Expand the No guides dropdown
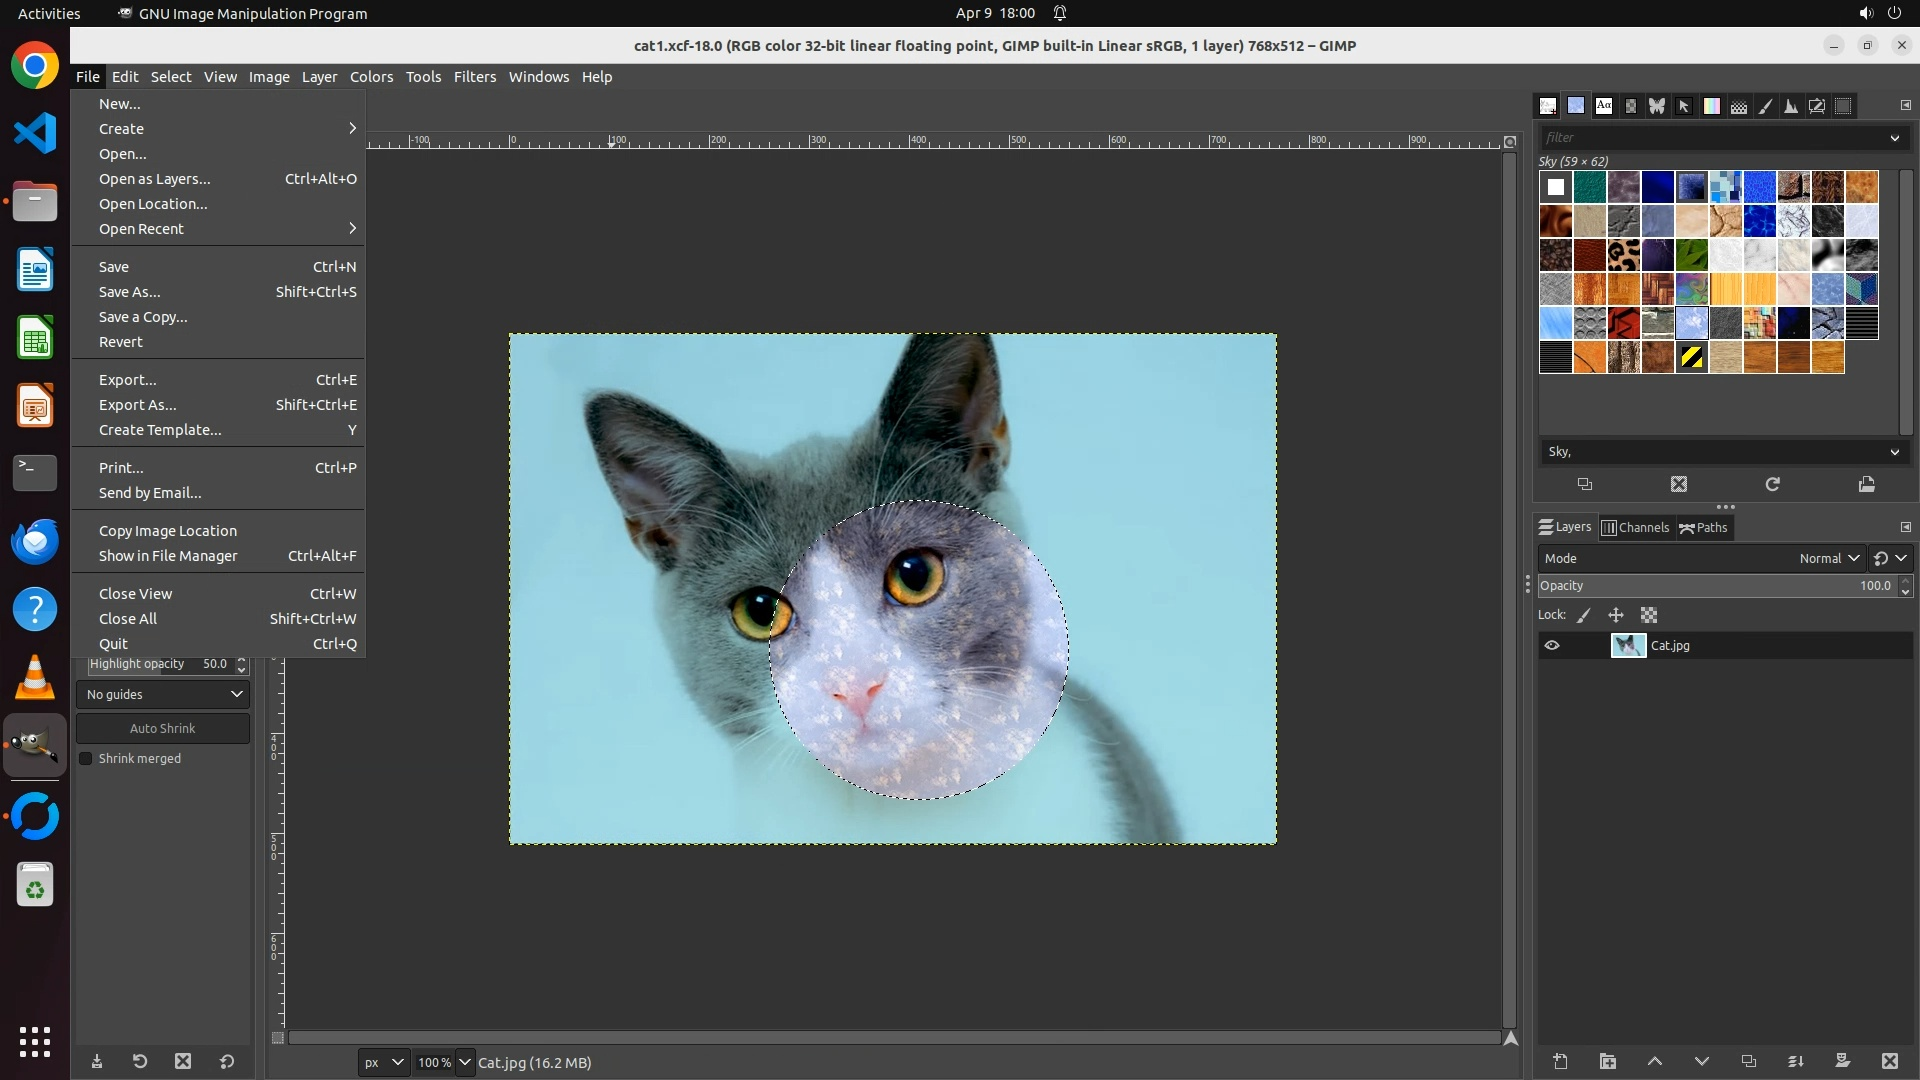 (163, 695)
